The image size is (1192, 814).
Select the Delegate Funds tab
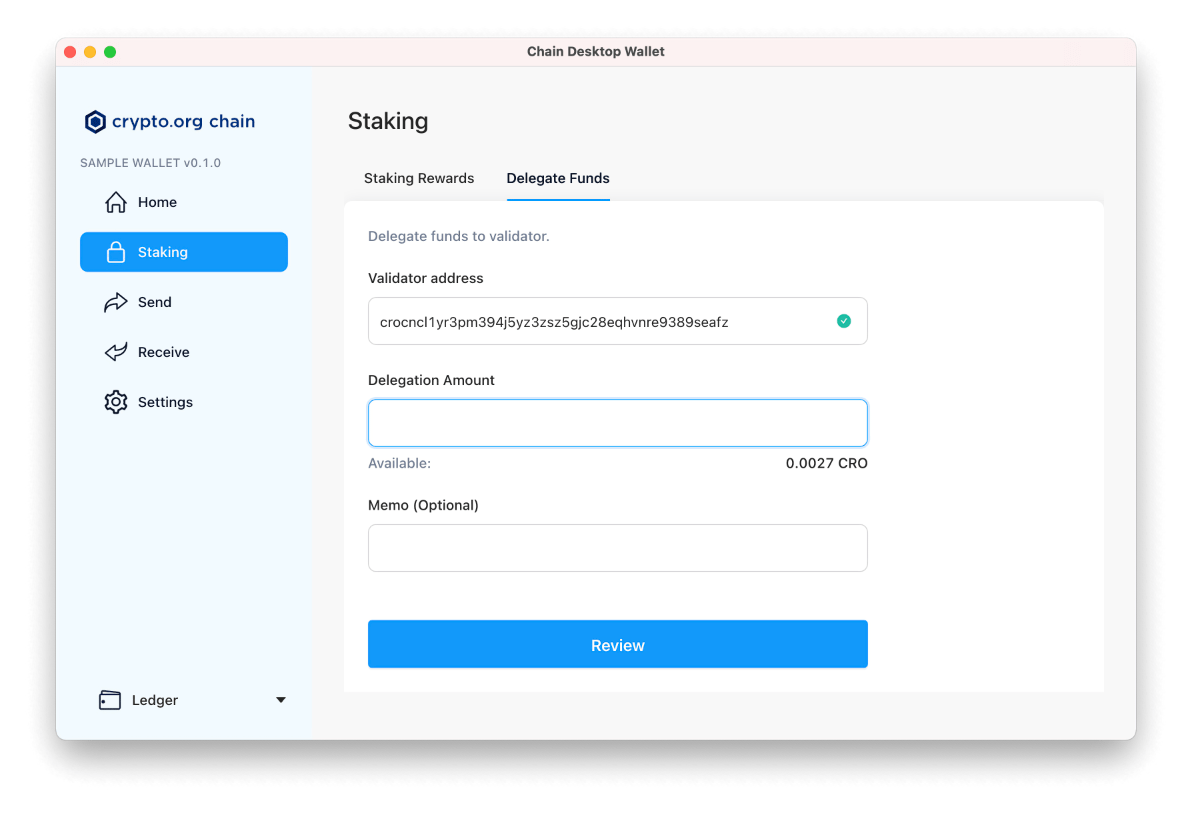click(x=557, y=178)
